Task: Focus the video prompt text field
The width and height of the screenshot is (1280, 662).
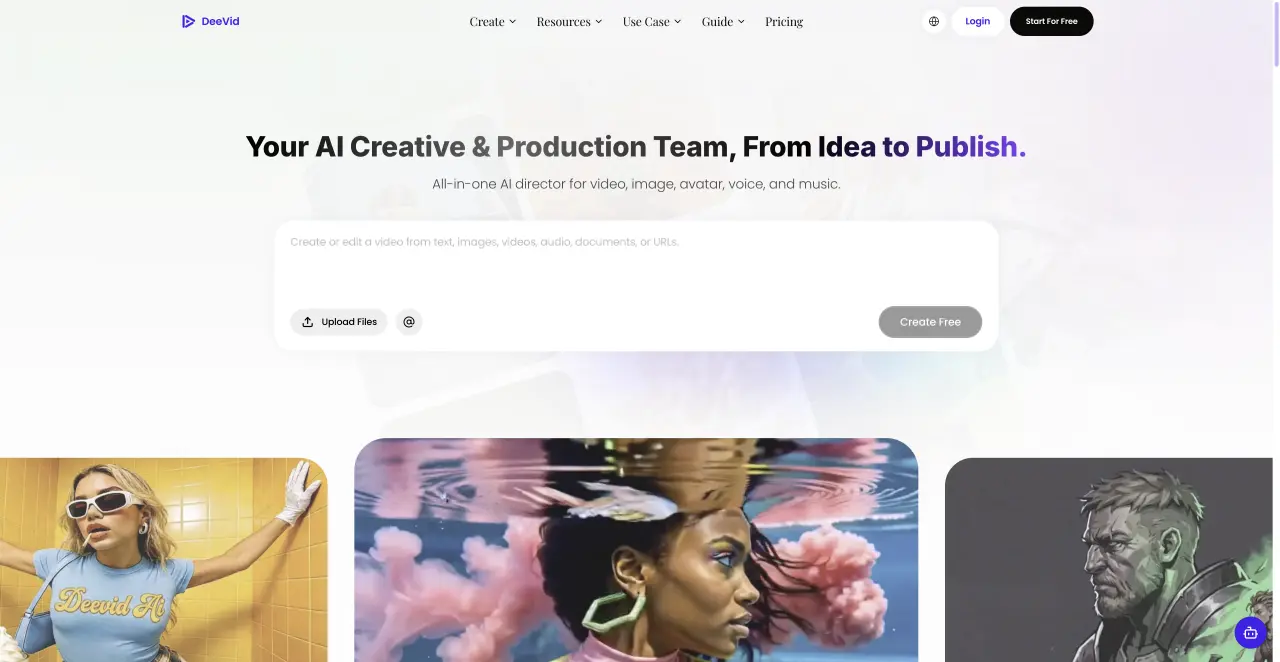Action: tap(636, 260)
